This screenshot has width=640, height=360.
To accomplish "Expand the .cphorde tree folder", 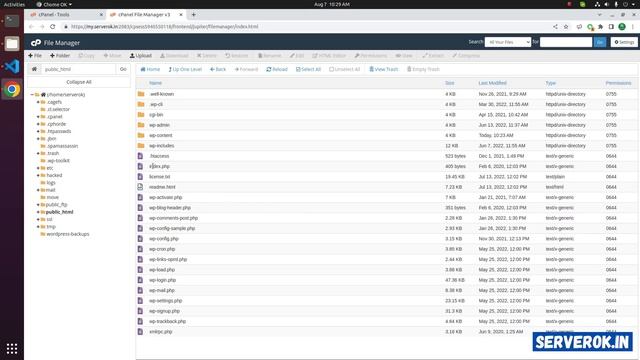I will tap(38, 124).
